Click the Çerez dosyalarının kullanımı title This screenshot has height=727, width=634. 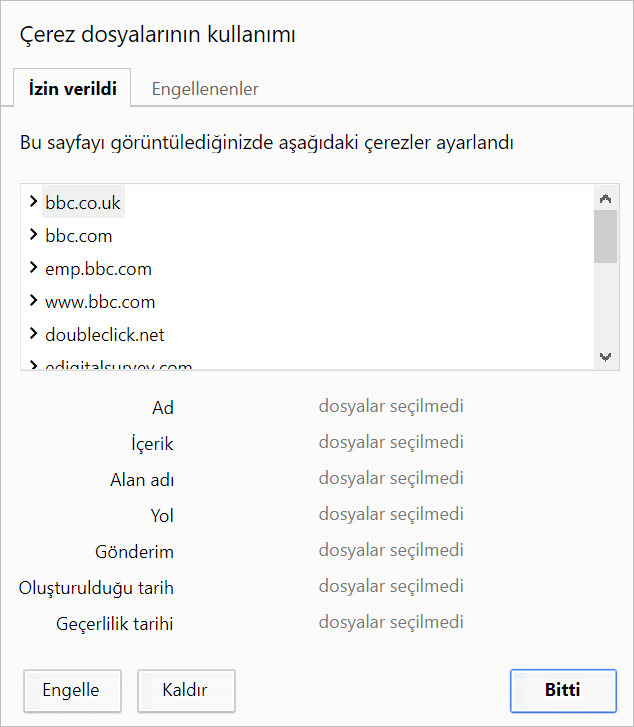[157, 35]
